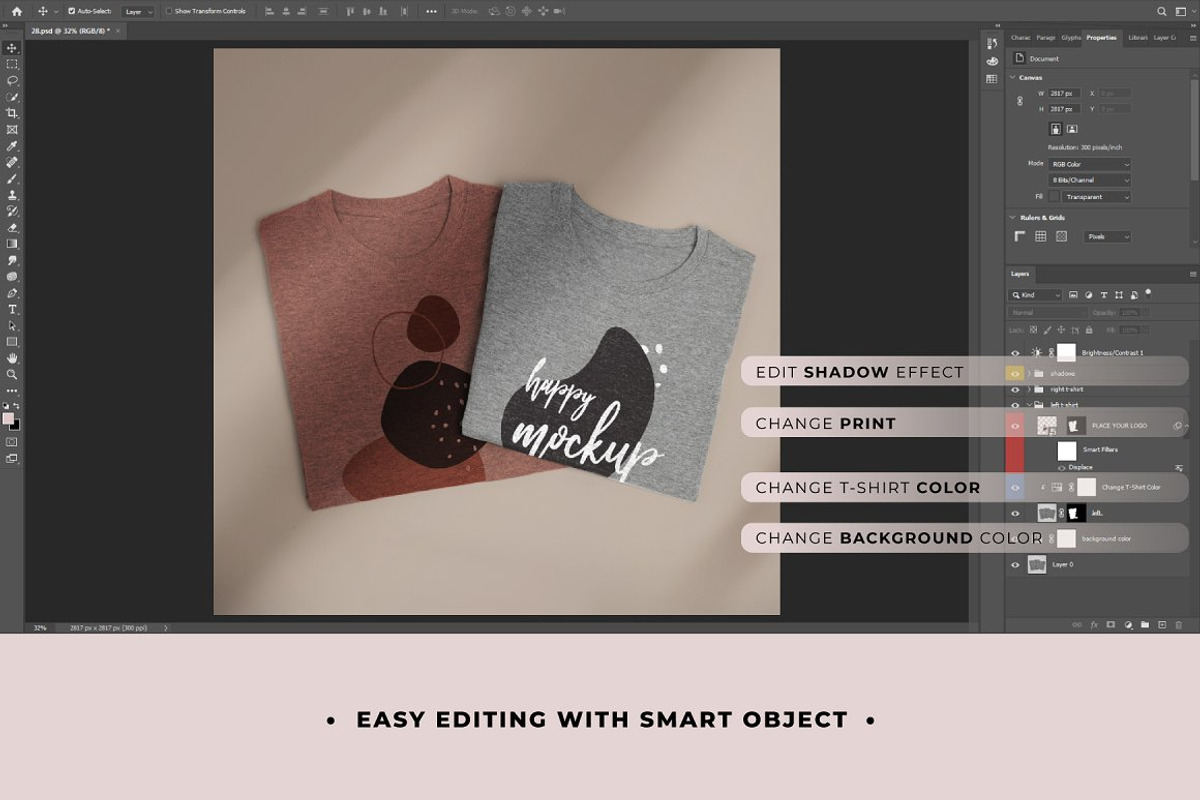Click the canvas width input field
The width and height of the screenshot is (1200, 800).
1064,93
